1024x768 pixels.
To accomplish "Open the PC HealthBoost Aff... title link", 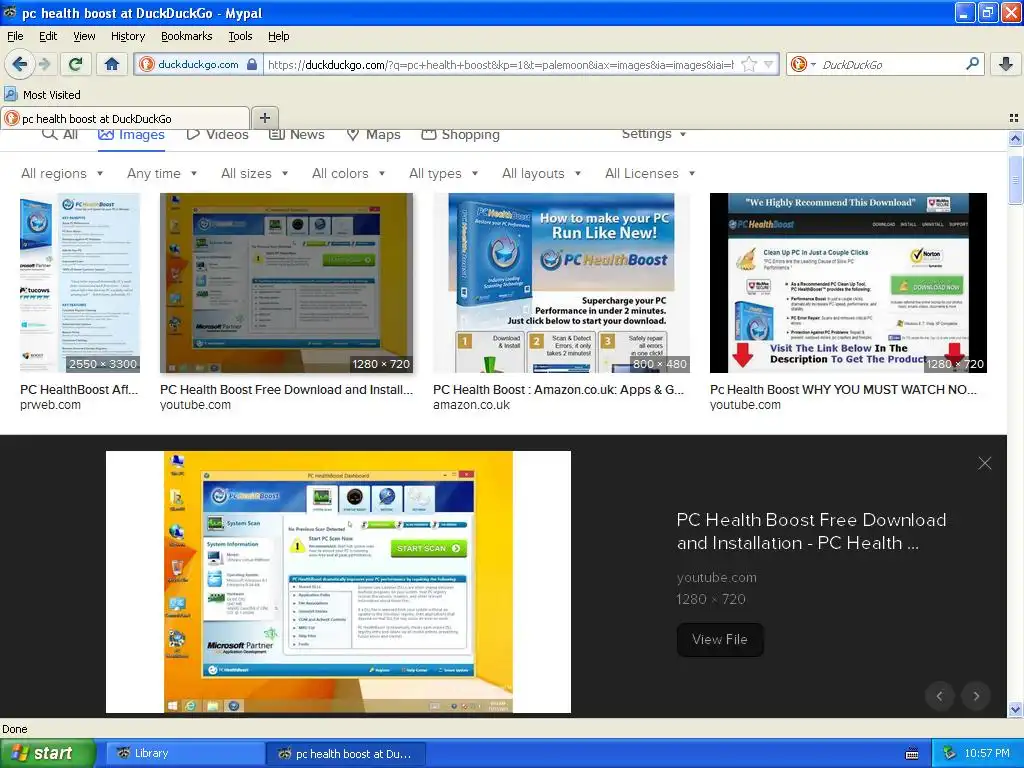I will coord(79,390).
